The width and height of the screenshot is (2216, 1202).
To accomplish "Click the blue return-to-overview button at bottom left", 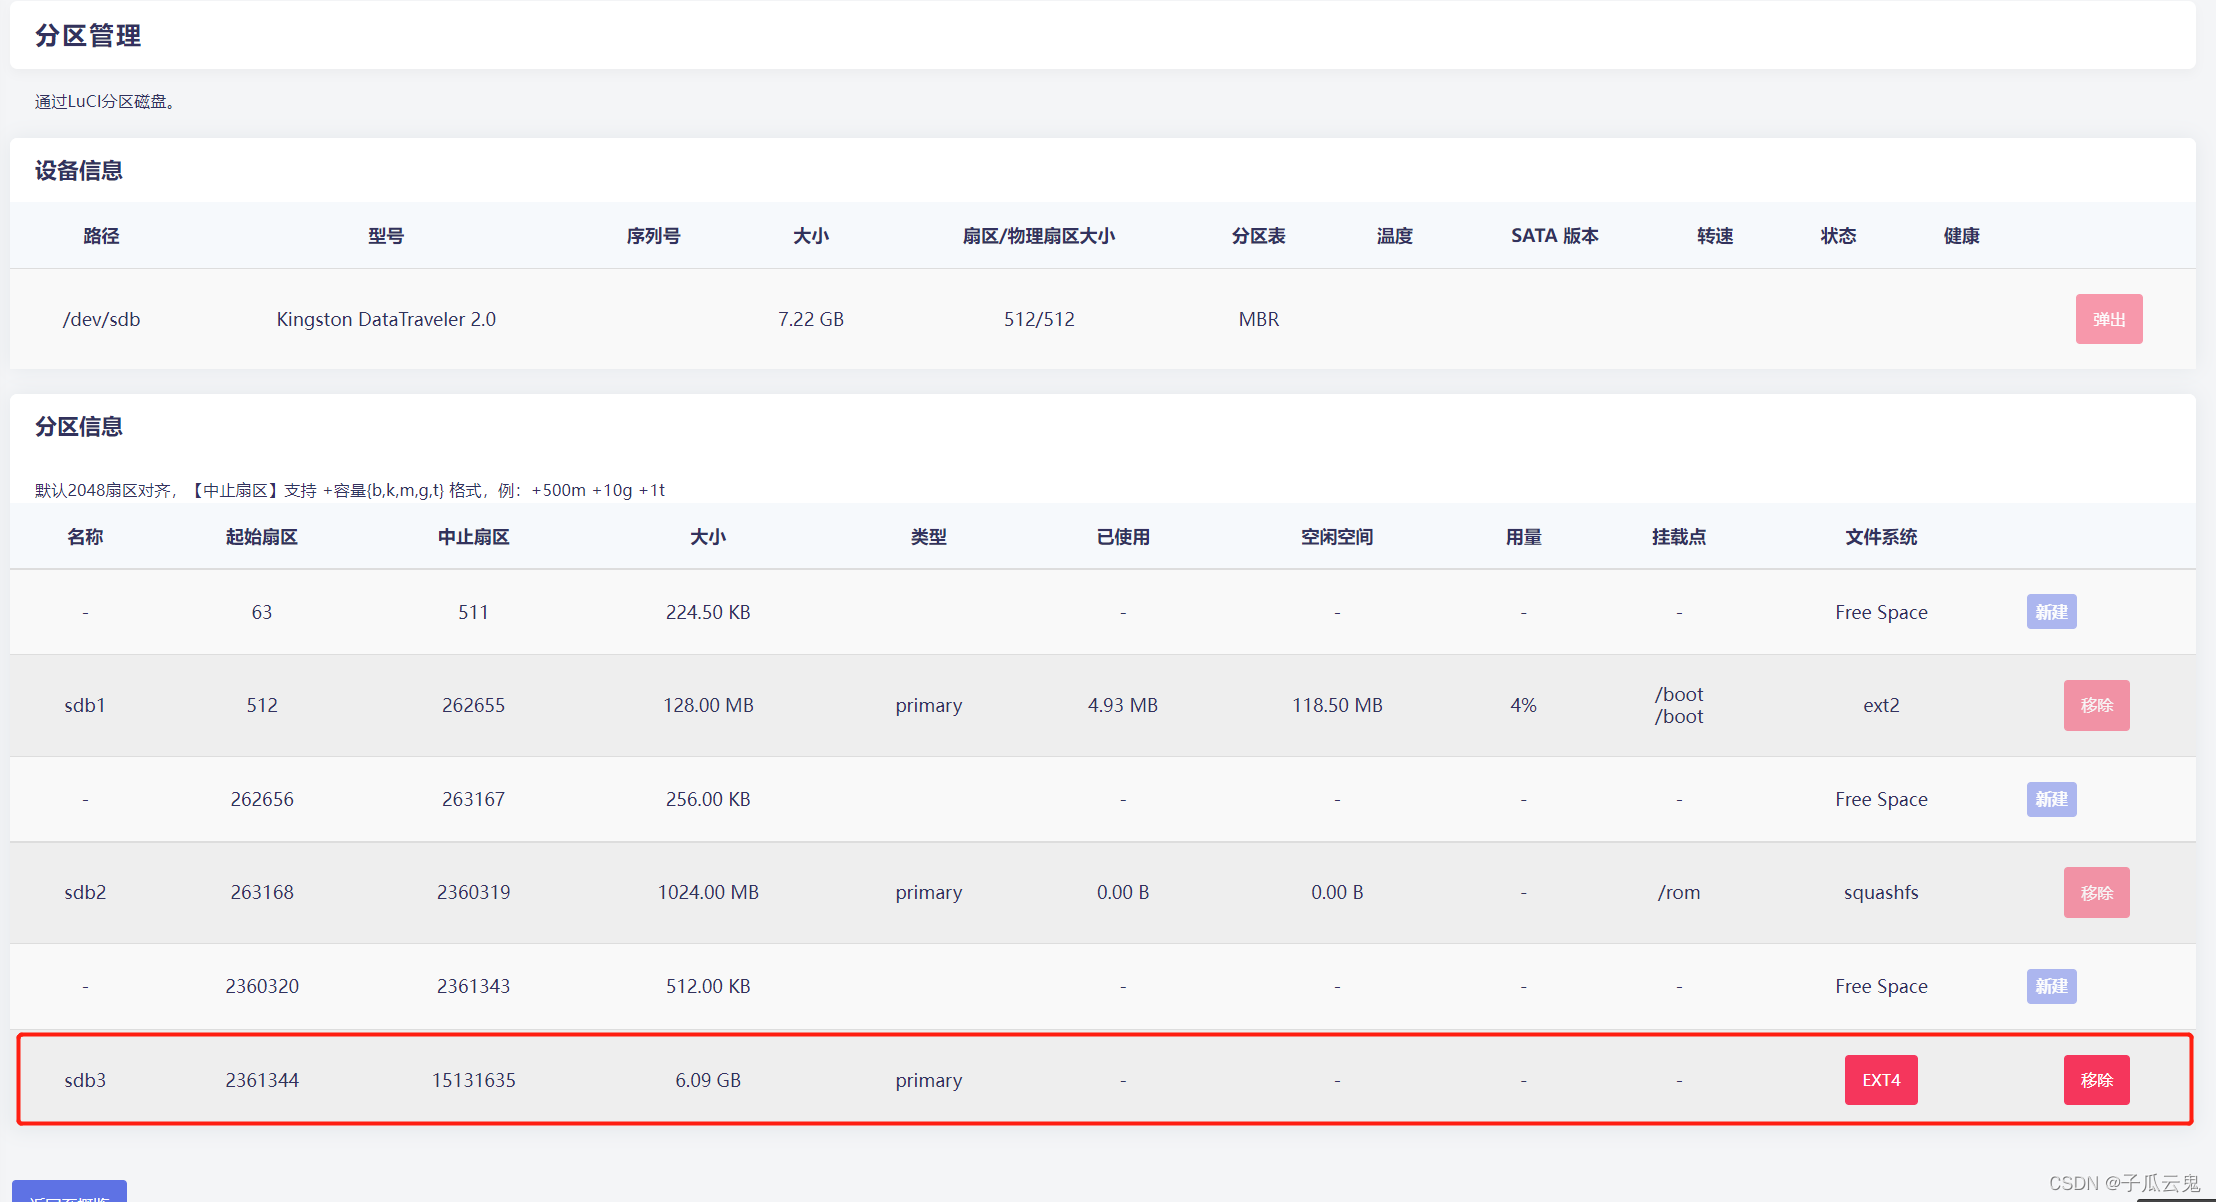I will (69, 1192).
